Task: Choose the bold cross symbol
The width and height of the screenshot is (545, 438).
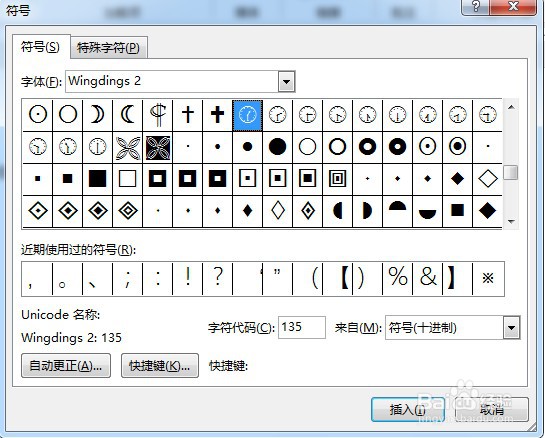Action: pos(218,114)
